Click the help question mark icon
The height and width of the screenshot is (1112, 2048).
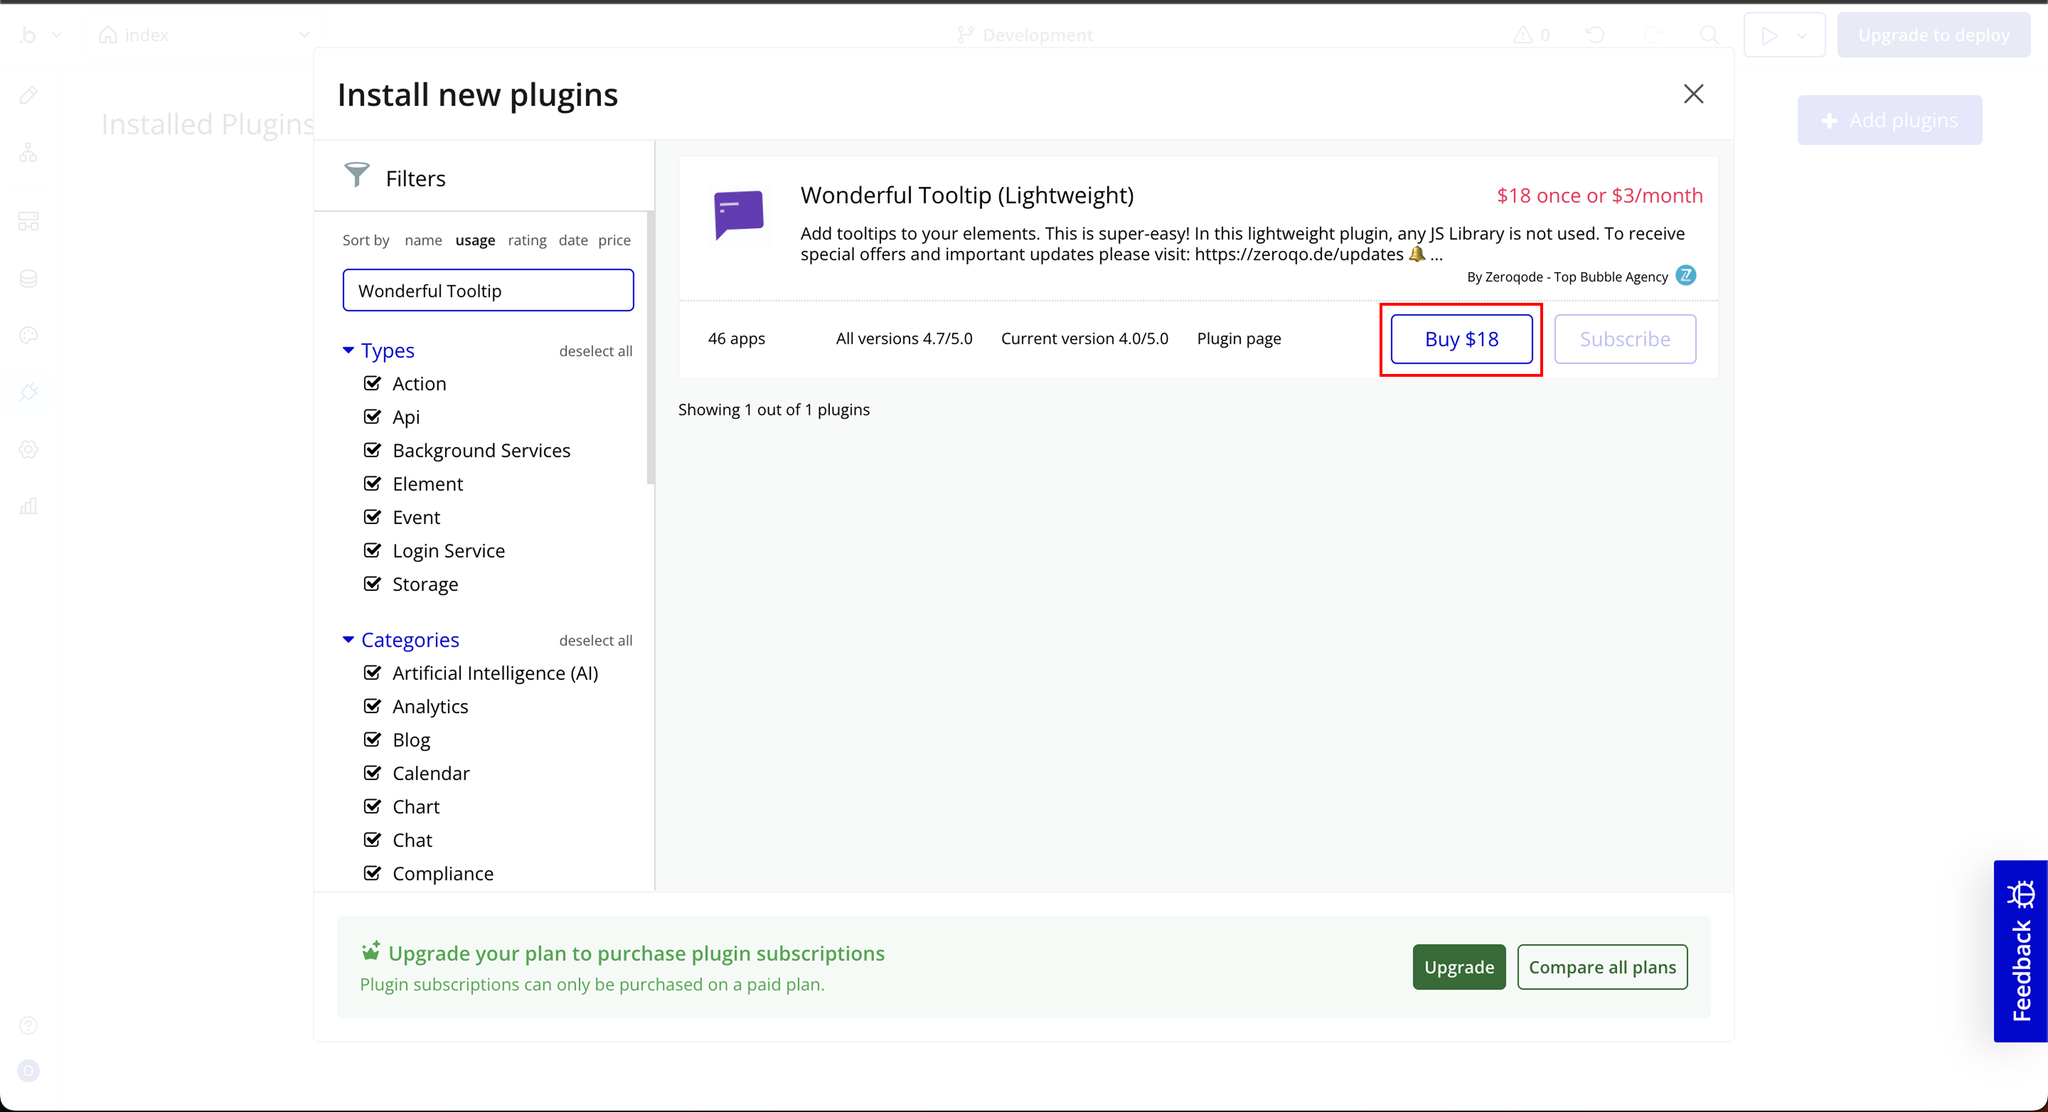(28, 1025)
